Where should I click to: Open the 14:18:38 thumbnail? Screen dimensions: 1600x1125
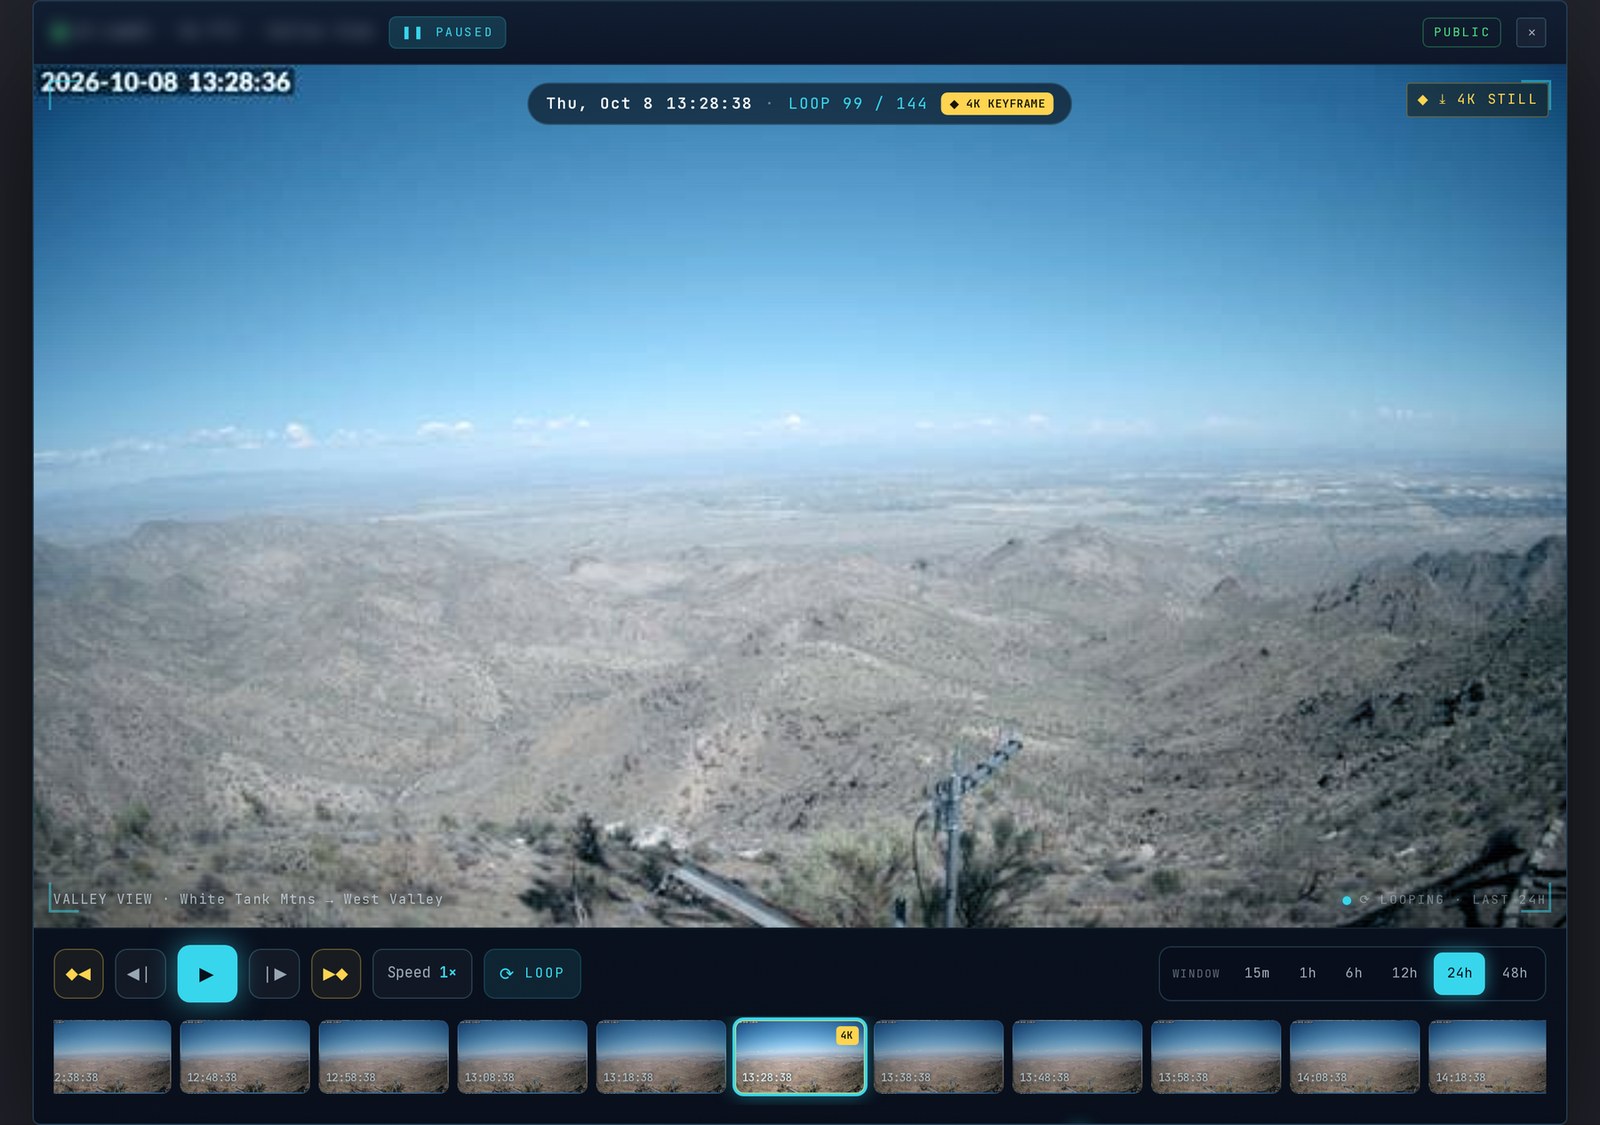(x=1487, y=1057)
